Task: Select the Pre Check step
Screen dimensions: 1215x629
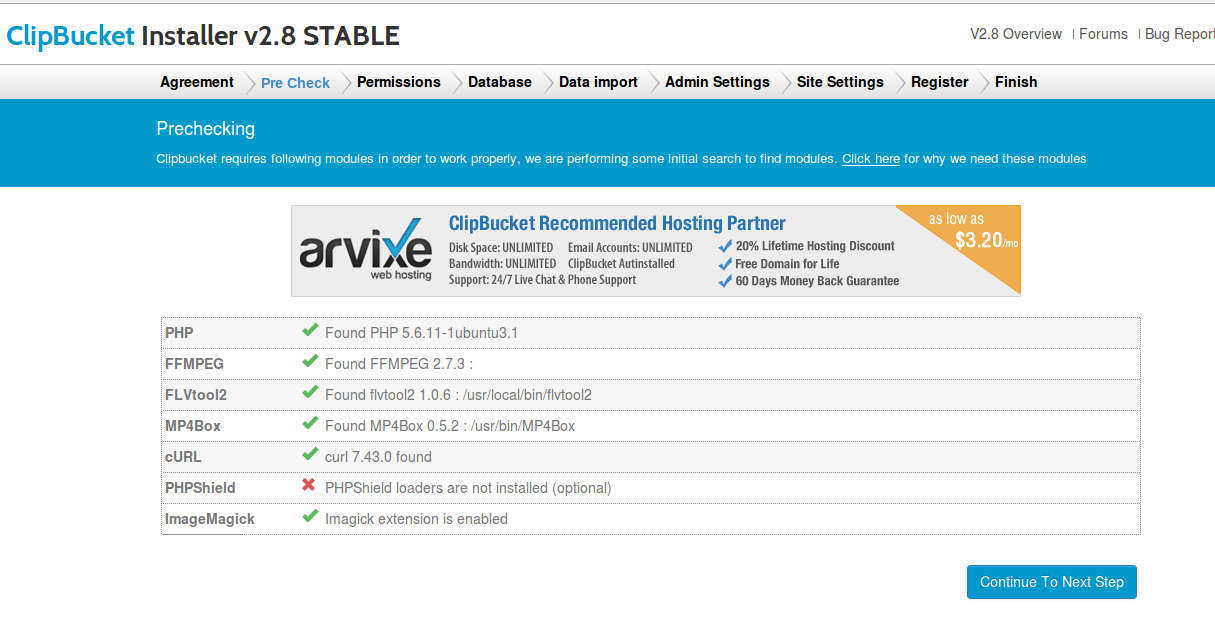Action: click(x=295, y=83)
